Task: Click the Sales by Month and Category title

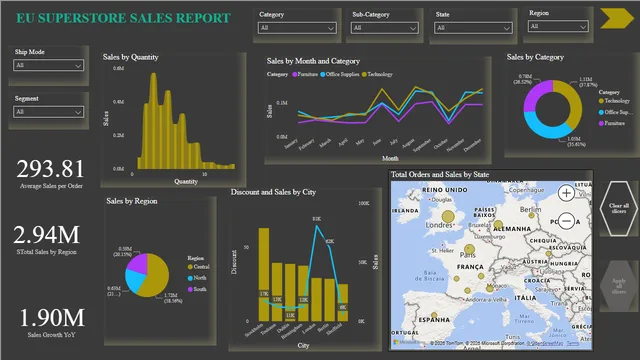Action: 313,61
